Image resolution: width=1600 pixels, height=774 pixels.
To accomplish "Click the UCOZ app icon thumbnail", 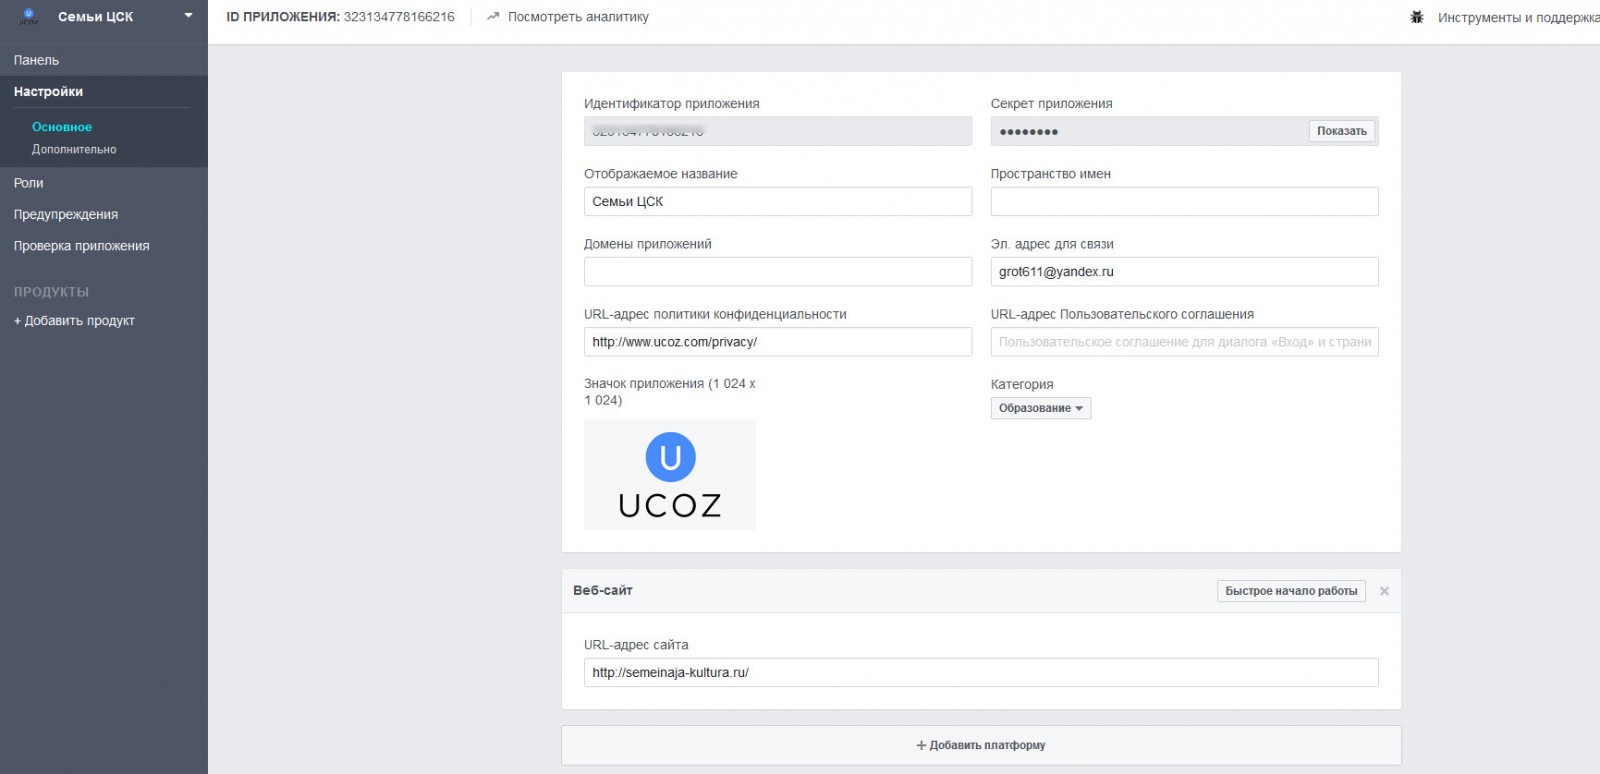I will (x=670, y=475).
